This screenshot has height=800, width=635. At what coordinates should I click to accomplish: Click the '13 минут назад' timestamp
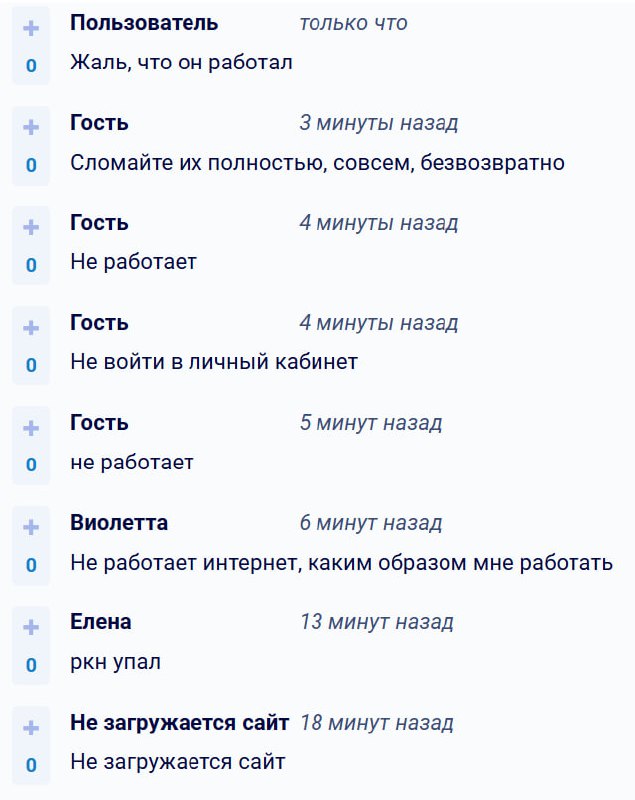(x=376, y=622)
